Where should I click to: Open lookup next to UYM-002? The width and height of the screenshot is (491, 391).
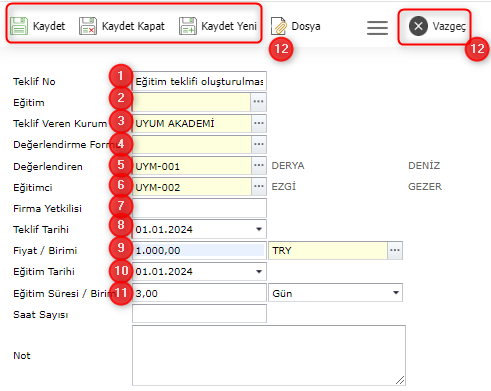click(x=259, y=186)
